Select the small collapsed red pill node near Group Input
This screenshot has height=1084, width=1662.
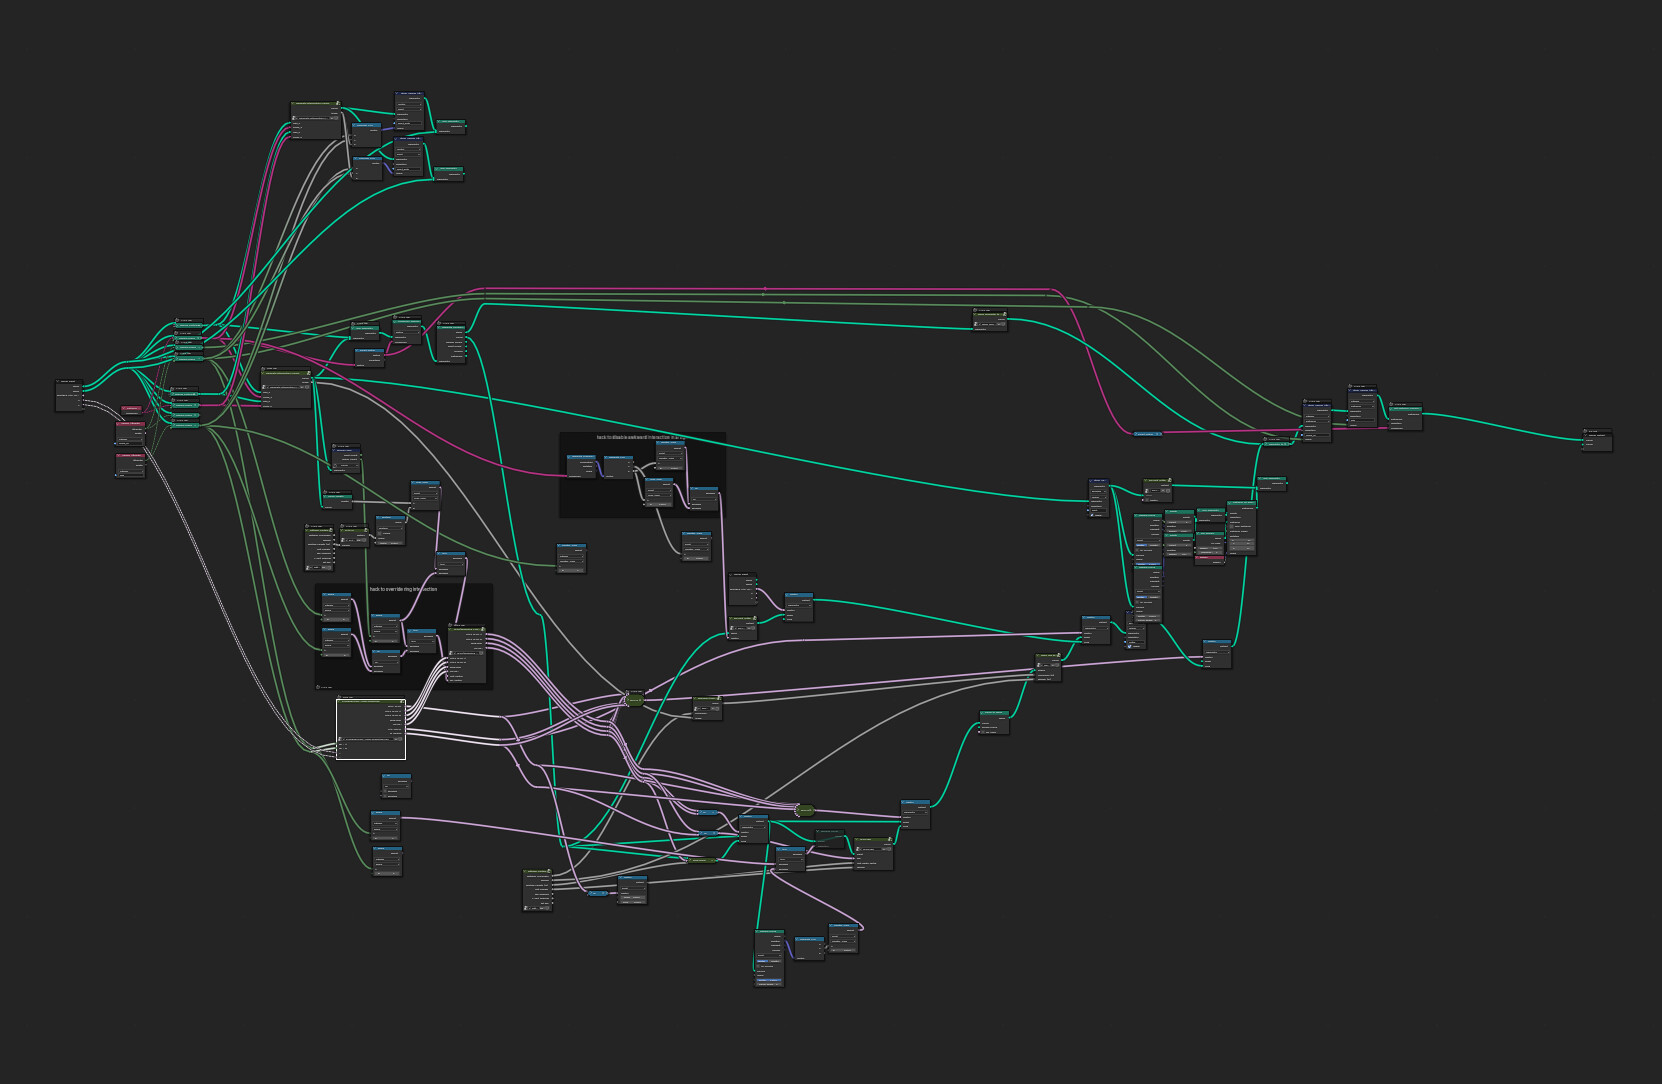tap(132, 409)
